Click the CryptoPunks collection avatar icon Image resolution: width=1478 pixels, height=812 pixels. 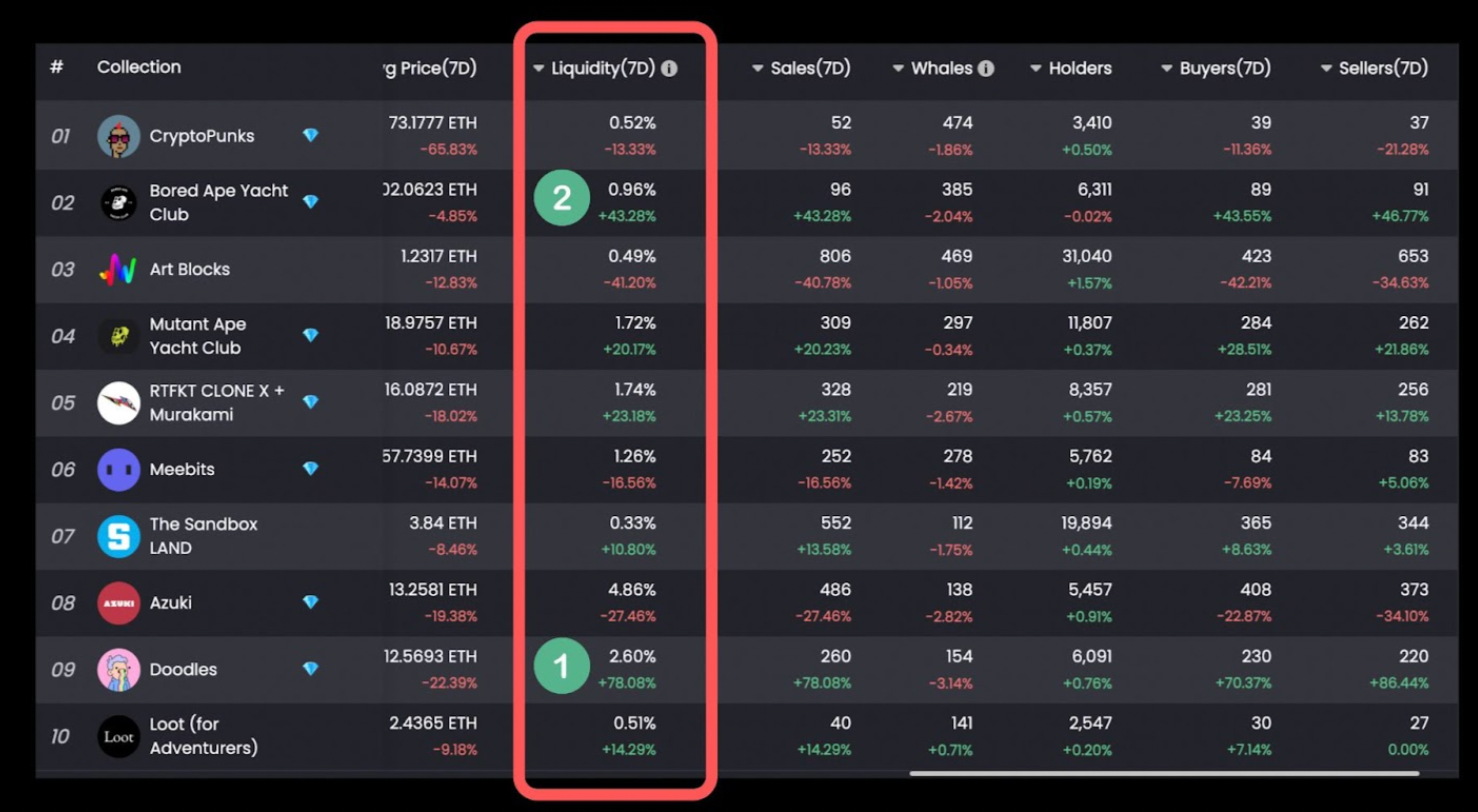pyautogui.click(x=119, y=136)
